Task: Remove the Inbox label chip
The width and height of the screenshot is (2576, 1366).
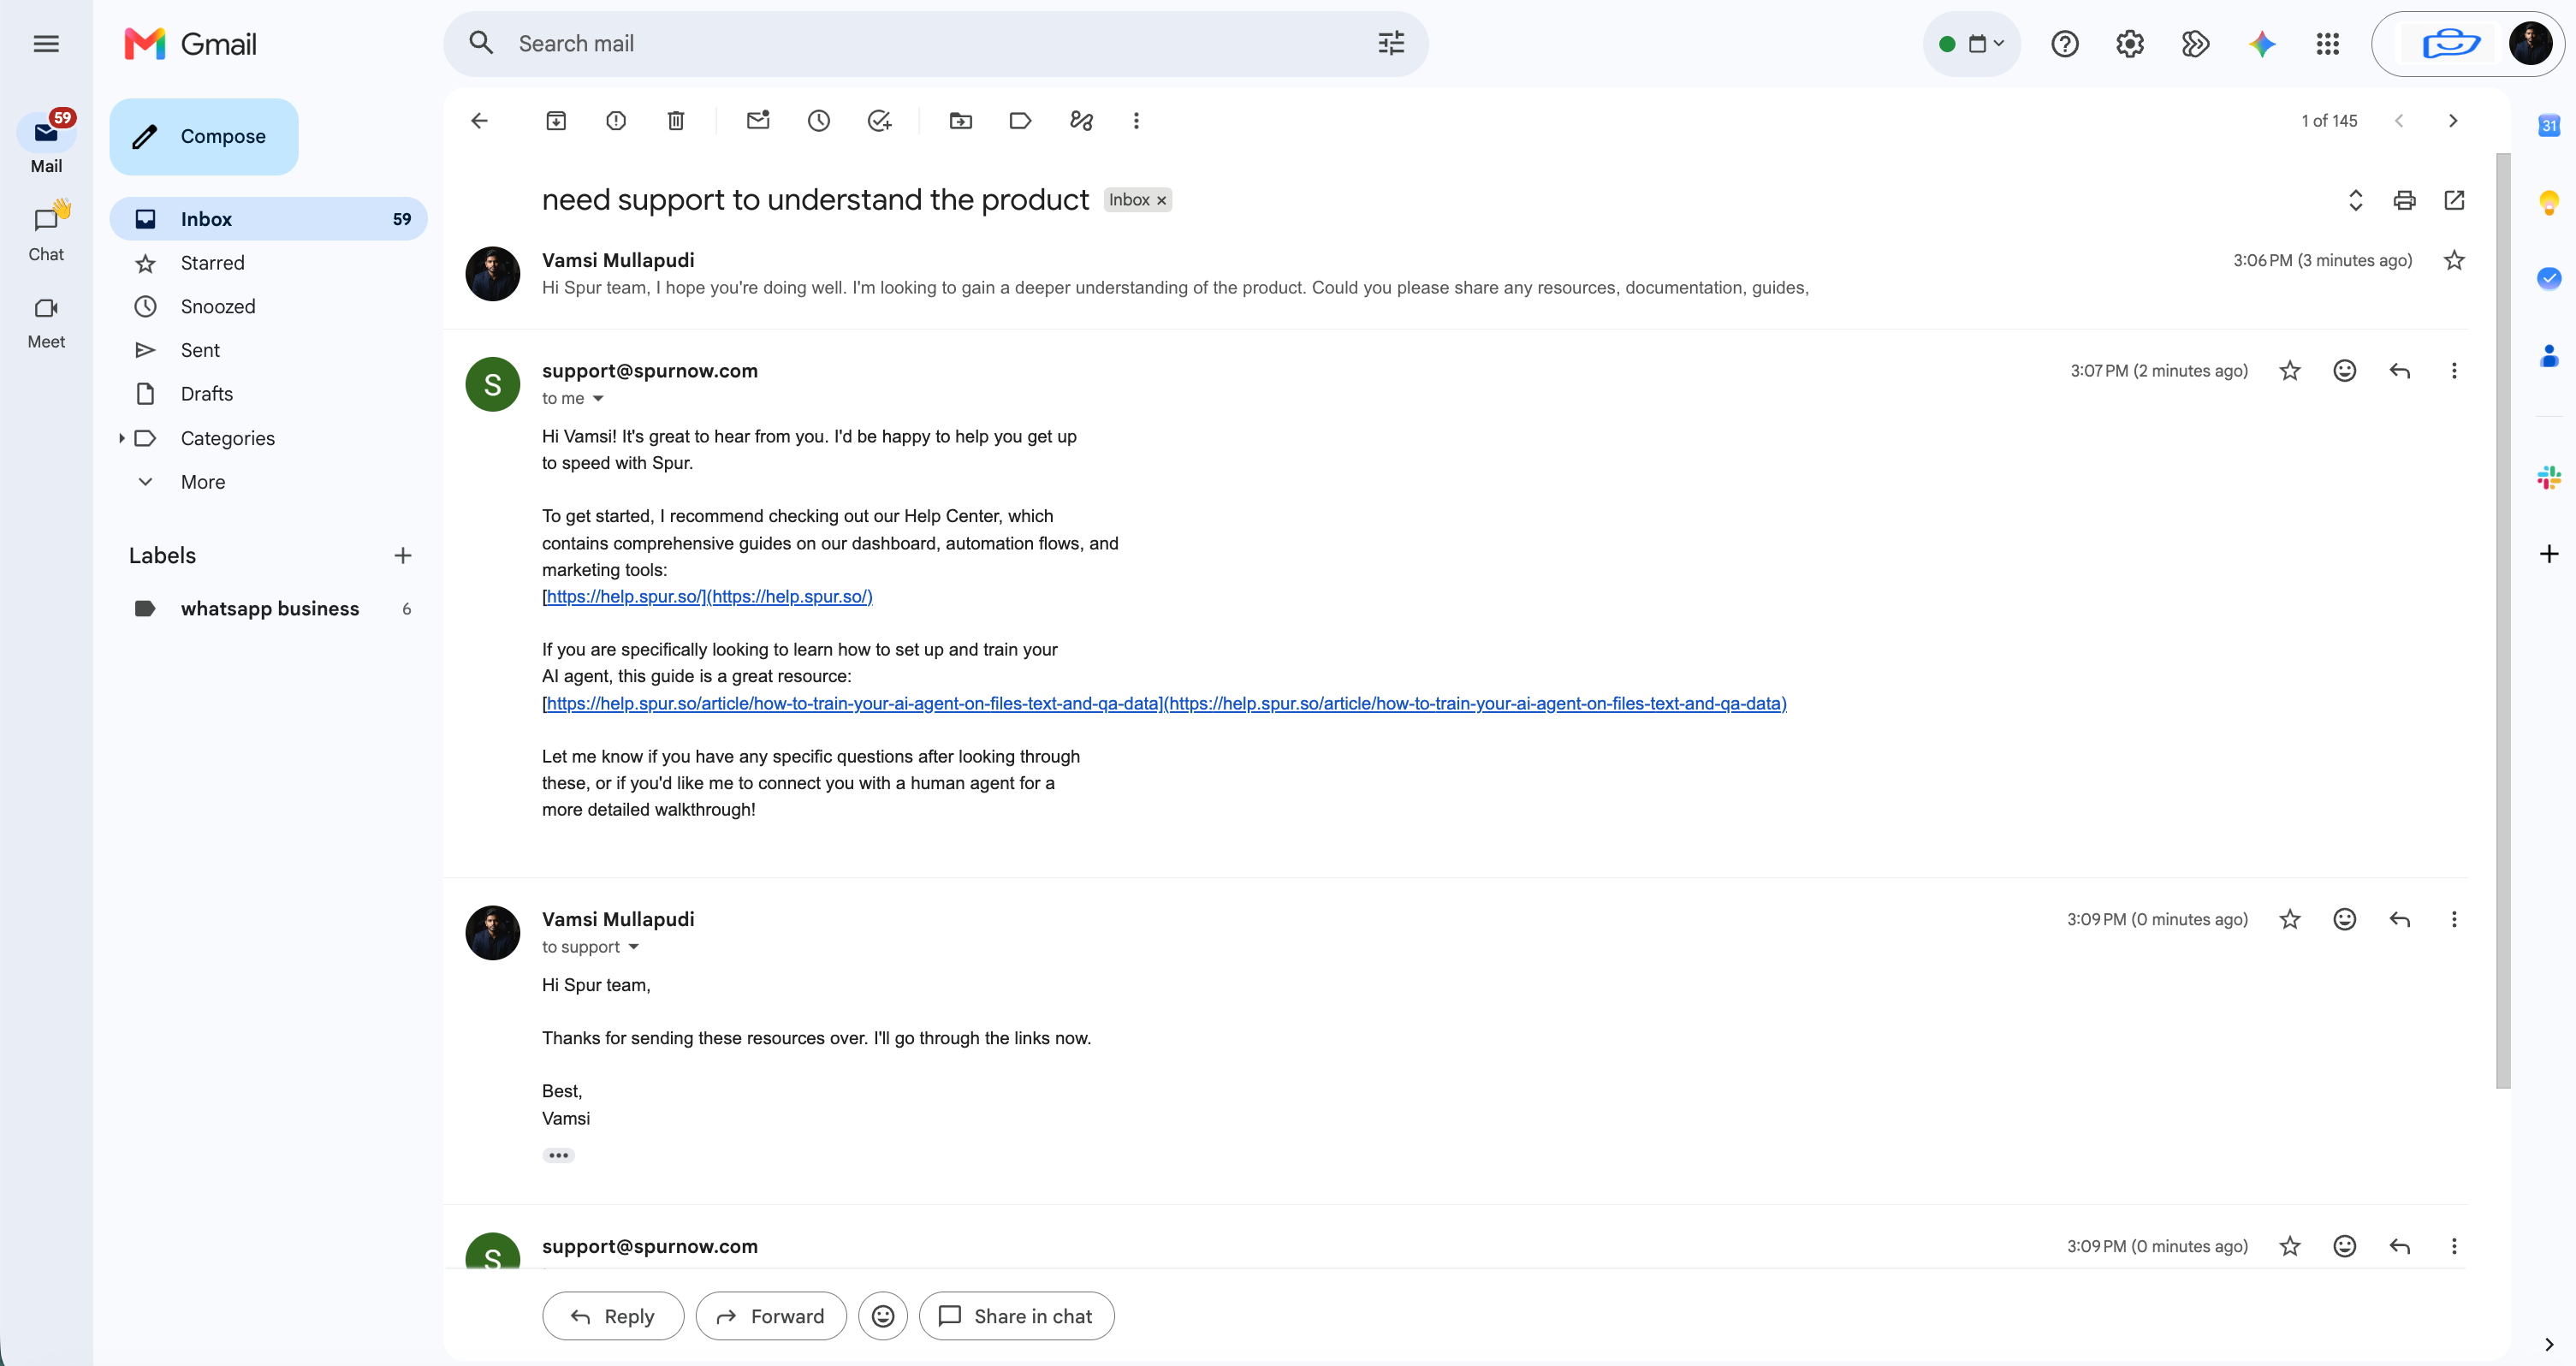Action: [1162, 201]
